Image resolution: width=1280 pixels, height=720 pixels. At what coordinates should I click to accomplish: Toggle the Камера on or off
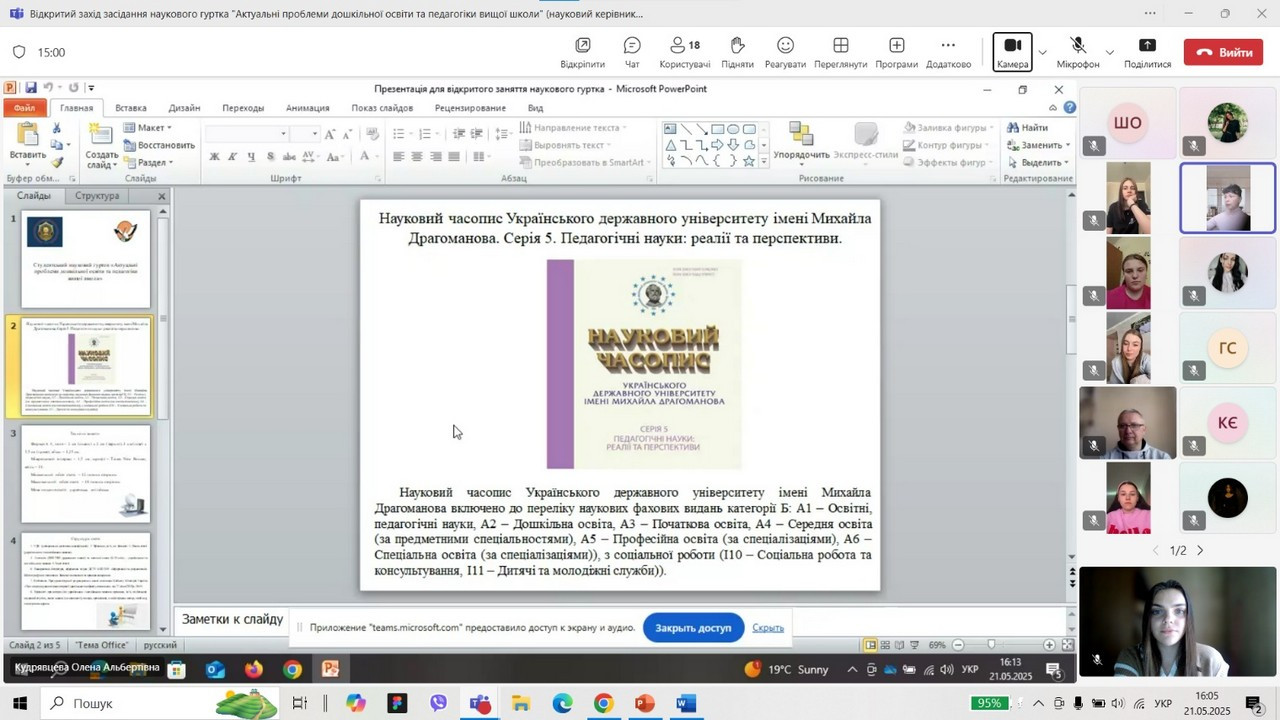point(1012,52)
